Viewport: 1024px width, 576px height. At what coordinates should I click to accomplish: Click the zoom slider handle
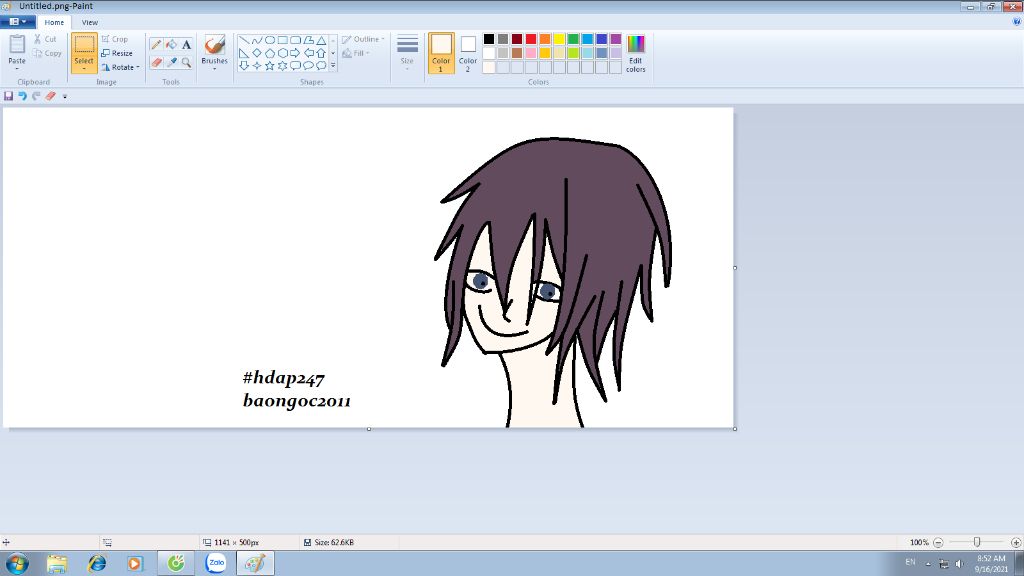point(977,542)
